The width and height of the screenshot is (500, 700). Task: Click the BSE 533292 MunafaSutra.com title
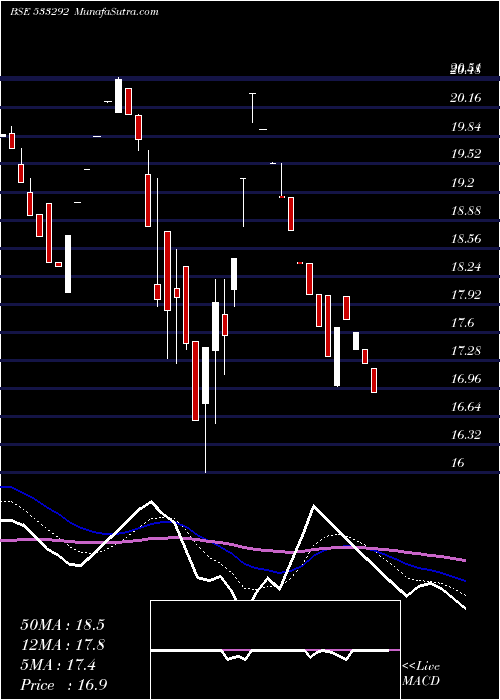click(x=84, y=12)
